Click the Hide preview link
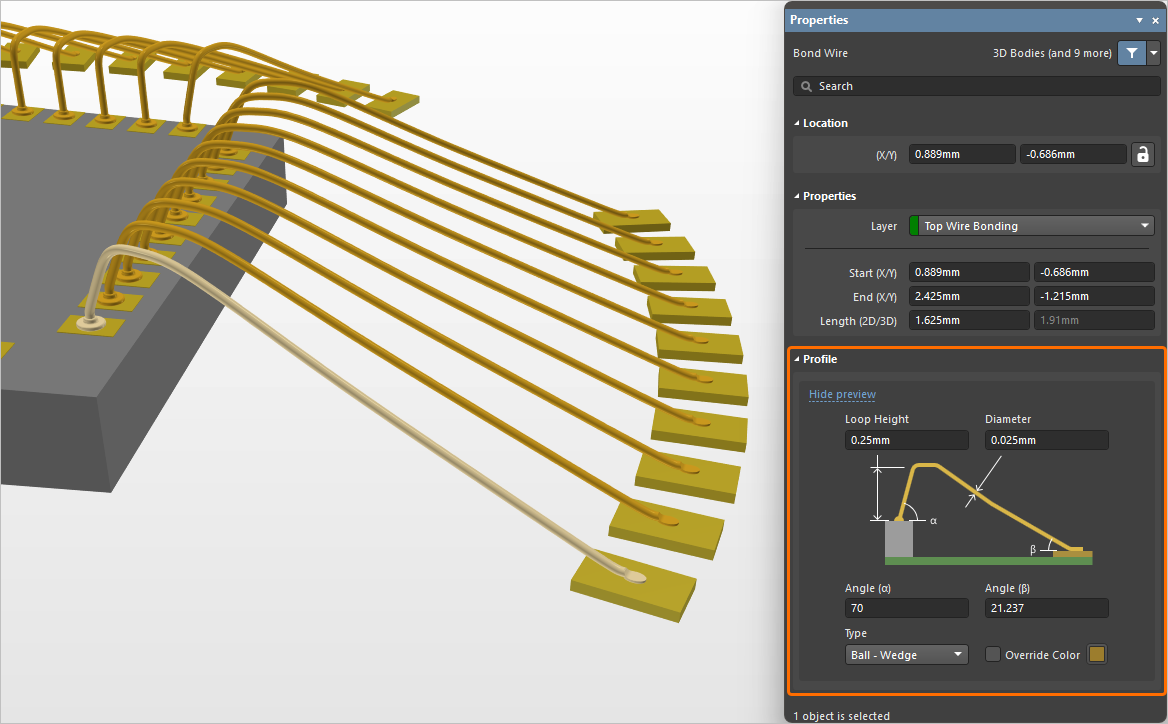The height and width of the screenshot is (724, 1168). point(842,395)
